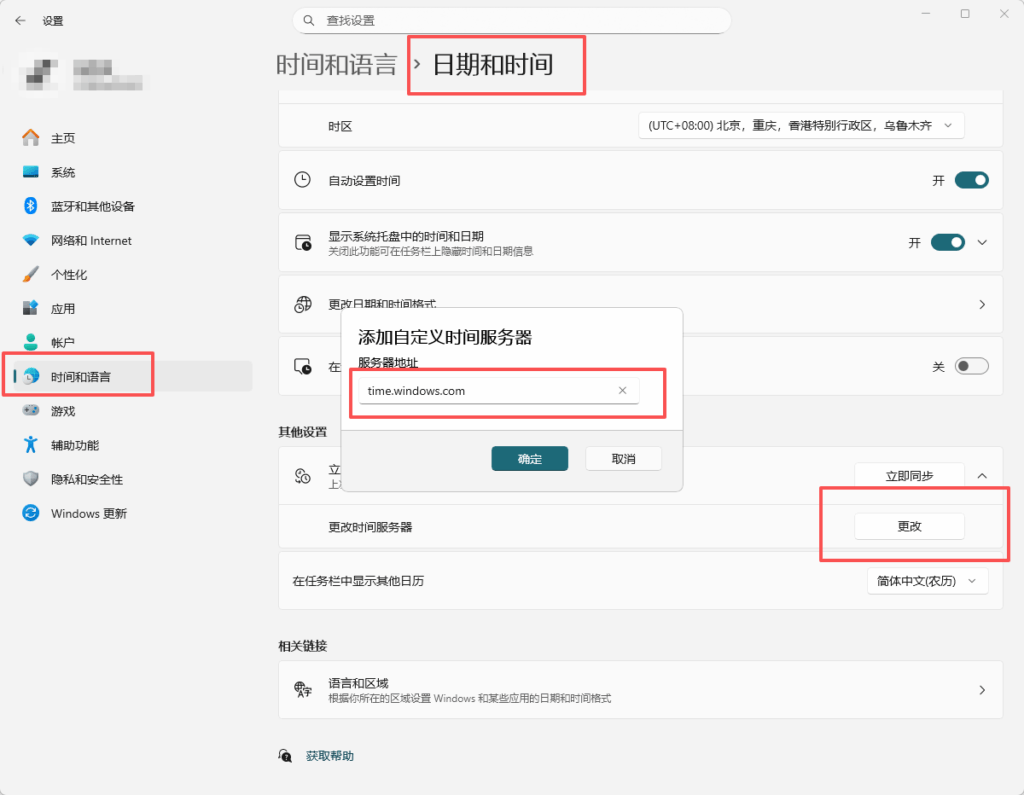The width and height of the screenshot is (1024, 795).
Task: Click the 服务器地址 text field
Action: tap(488, 391)
